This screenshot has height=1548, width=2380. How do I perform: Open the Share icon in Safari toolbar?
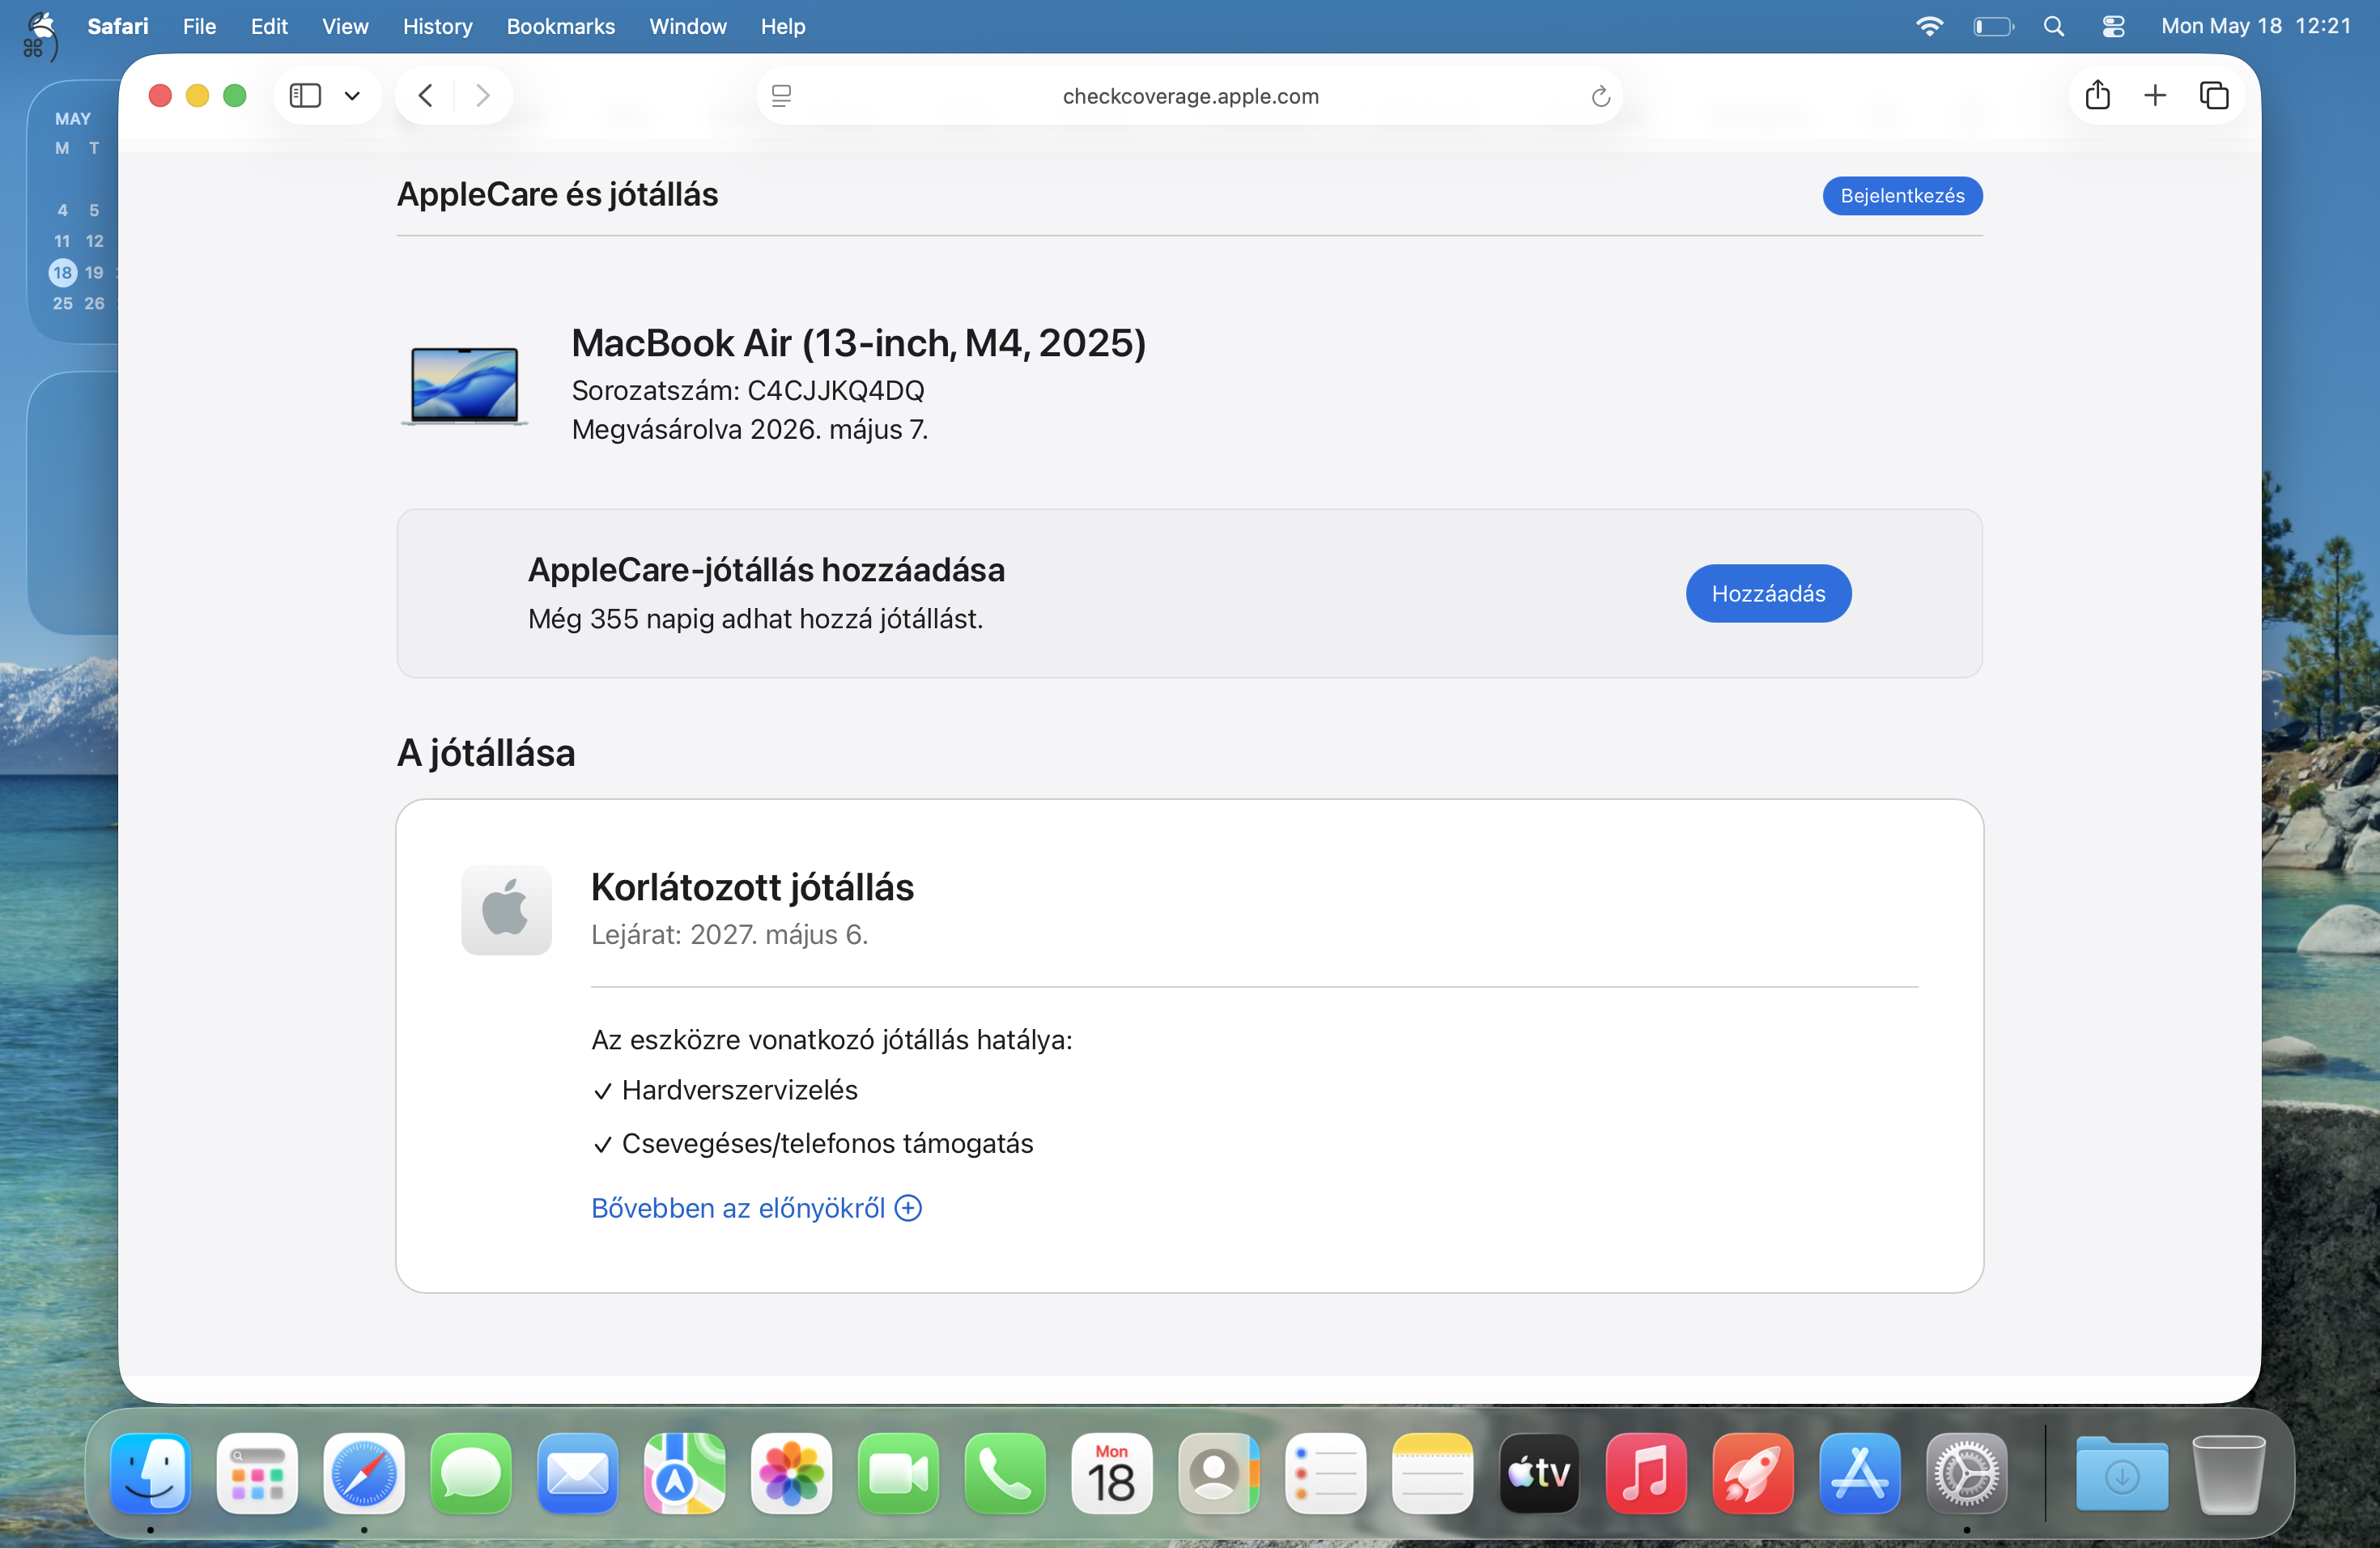2098,96
